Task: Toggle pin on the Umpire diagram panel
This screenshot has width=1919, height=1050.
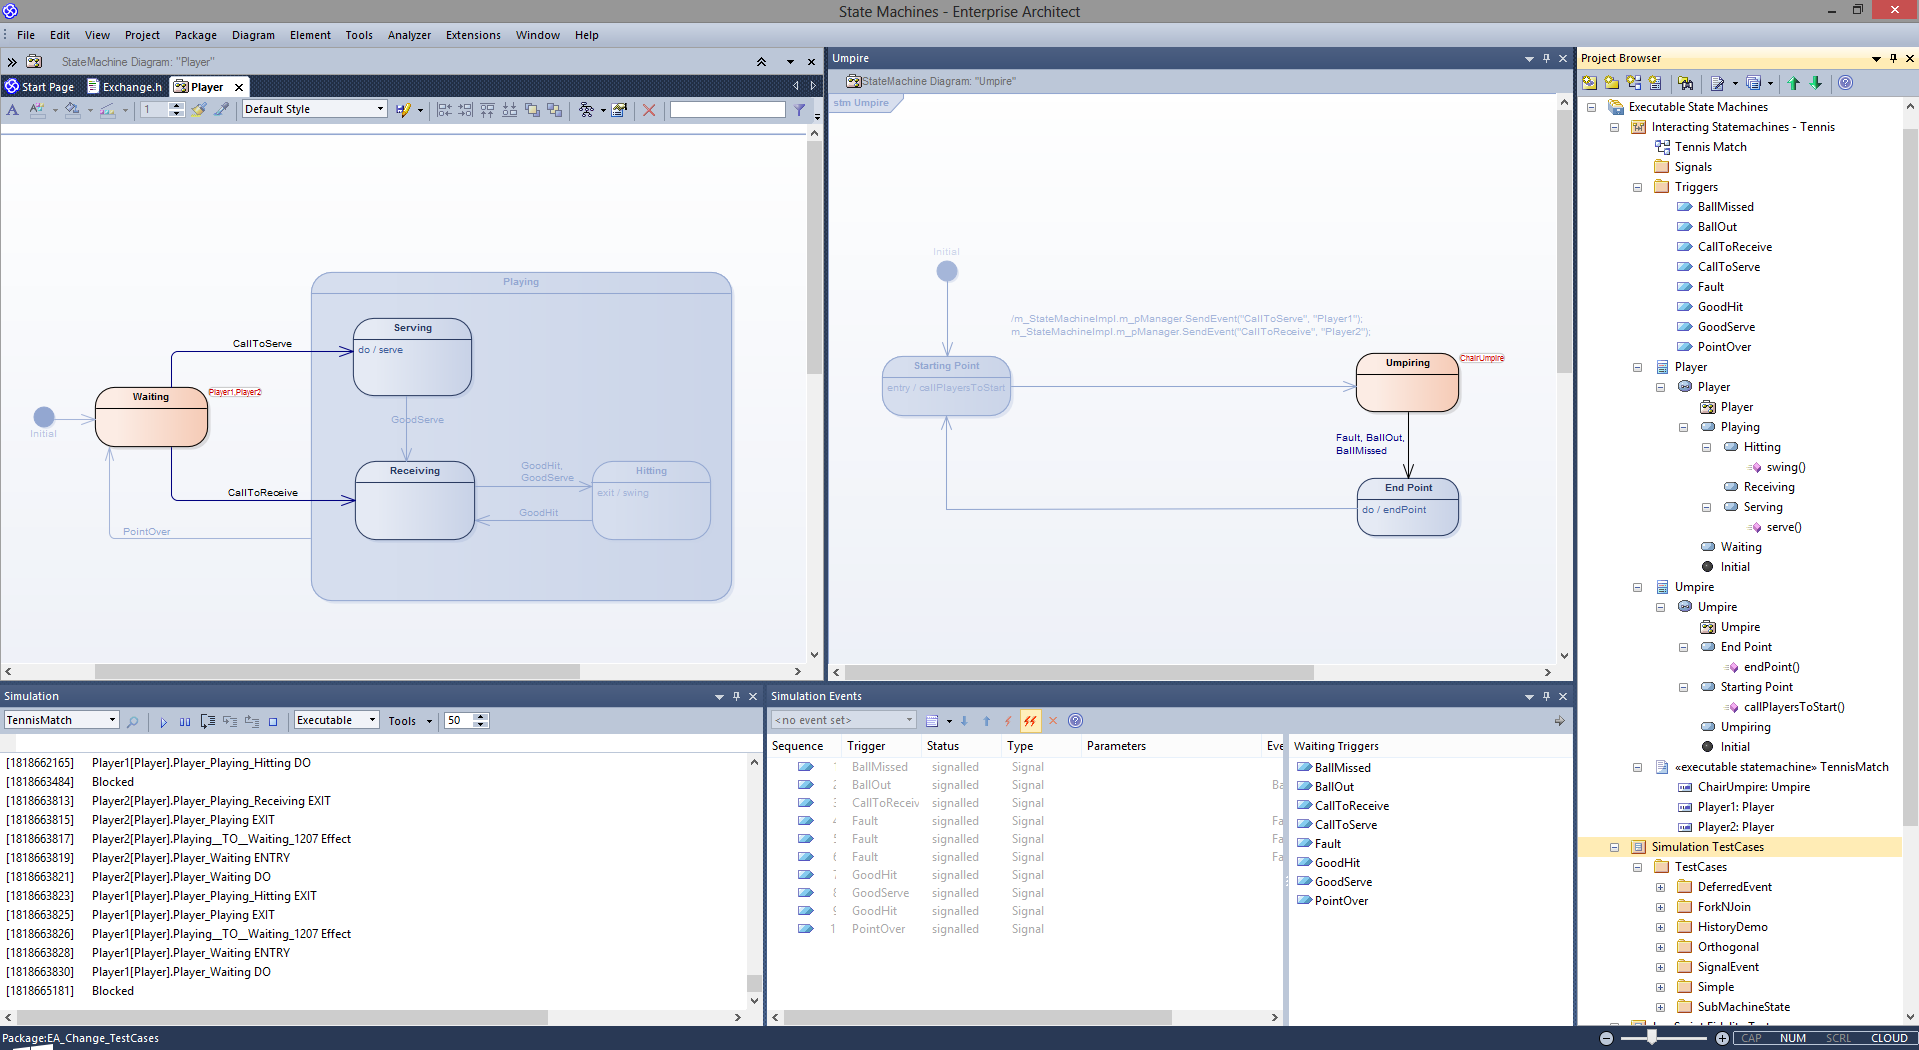Action: [1546, 58]
